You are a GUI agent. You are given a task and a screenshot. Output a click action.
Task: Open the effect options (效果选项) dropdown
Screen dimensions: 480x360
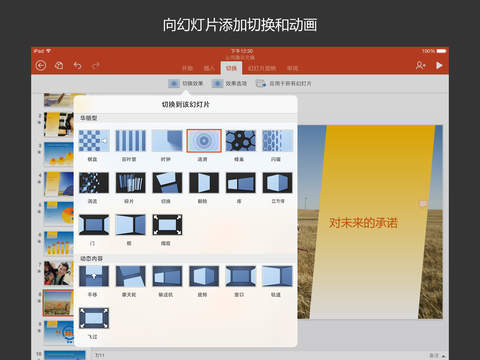pyautogui.click(x=229, y=83)
